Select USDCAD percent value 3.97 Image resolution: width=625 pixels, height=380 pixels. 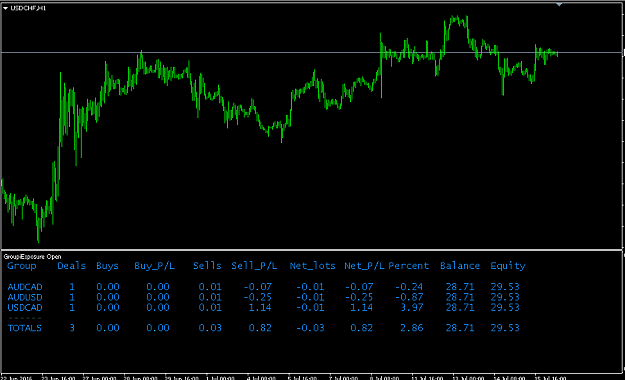(412, 308)
